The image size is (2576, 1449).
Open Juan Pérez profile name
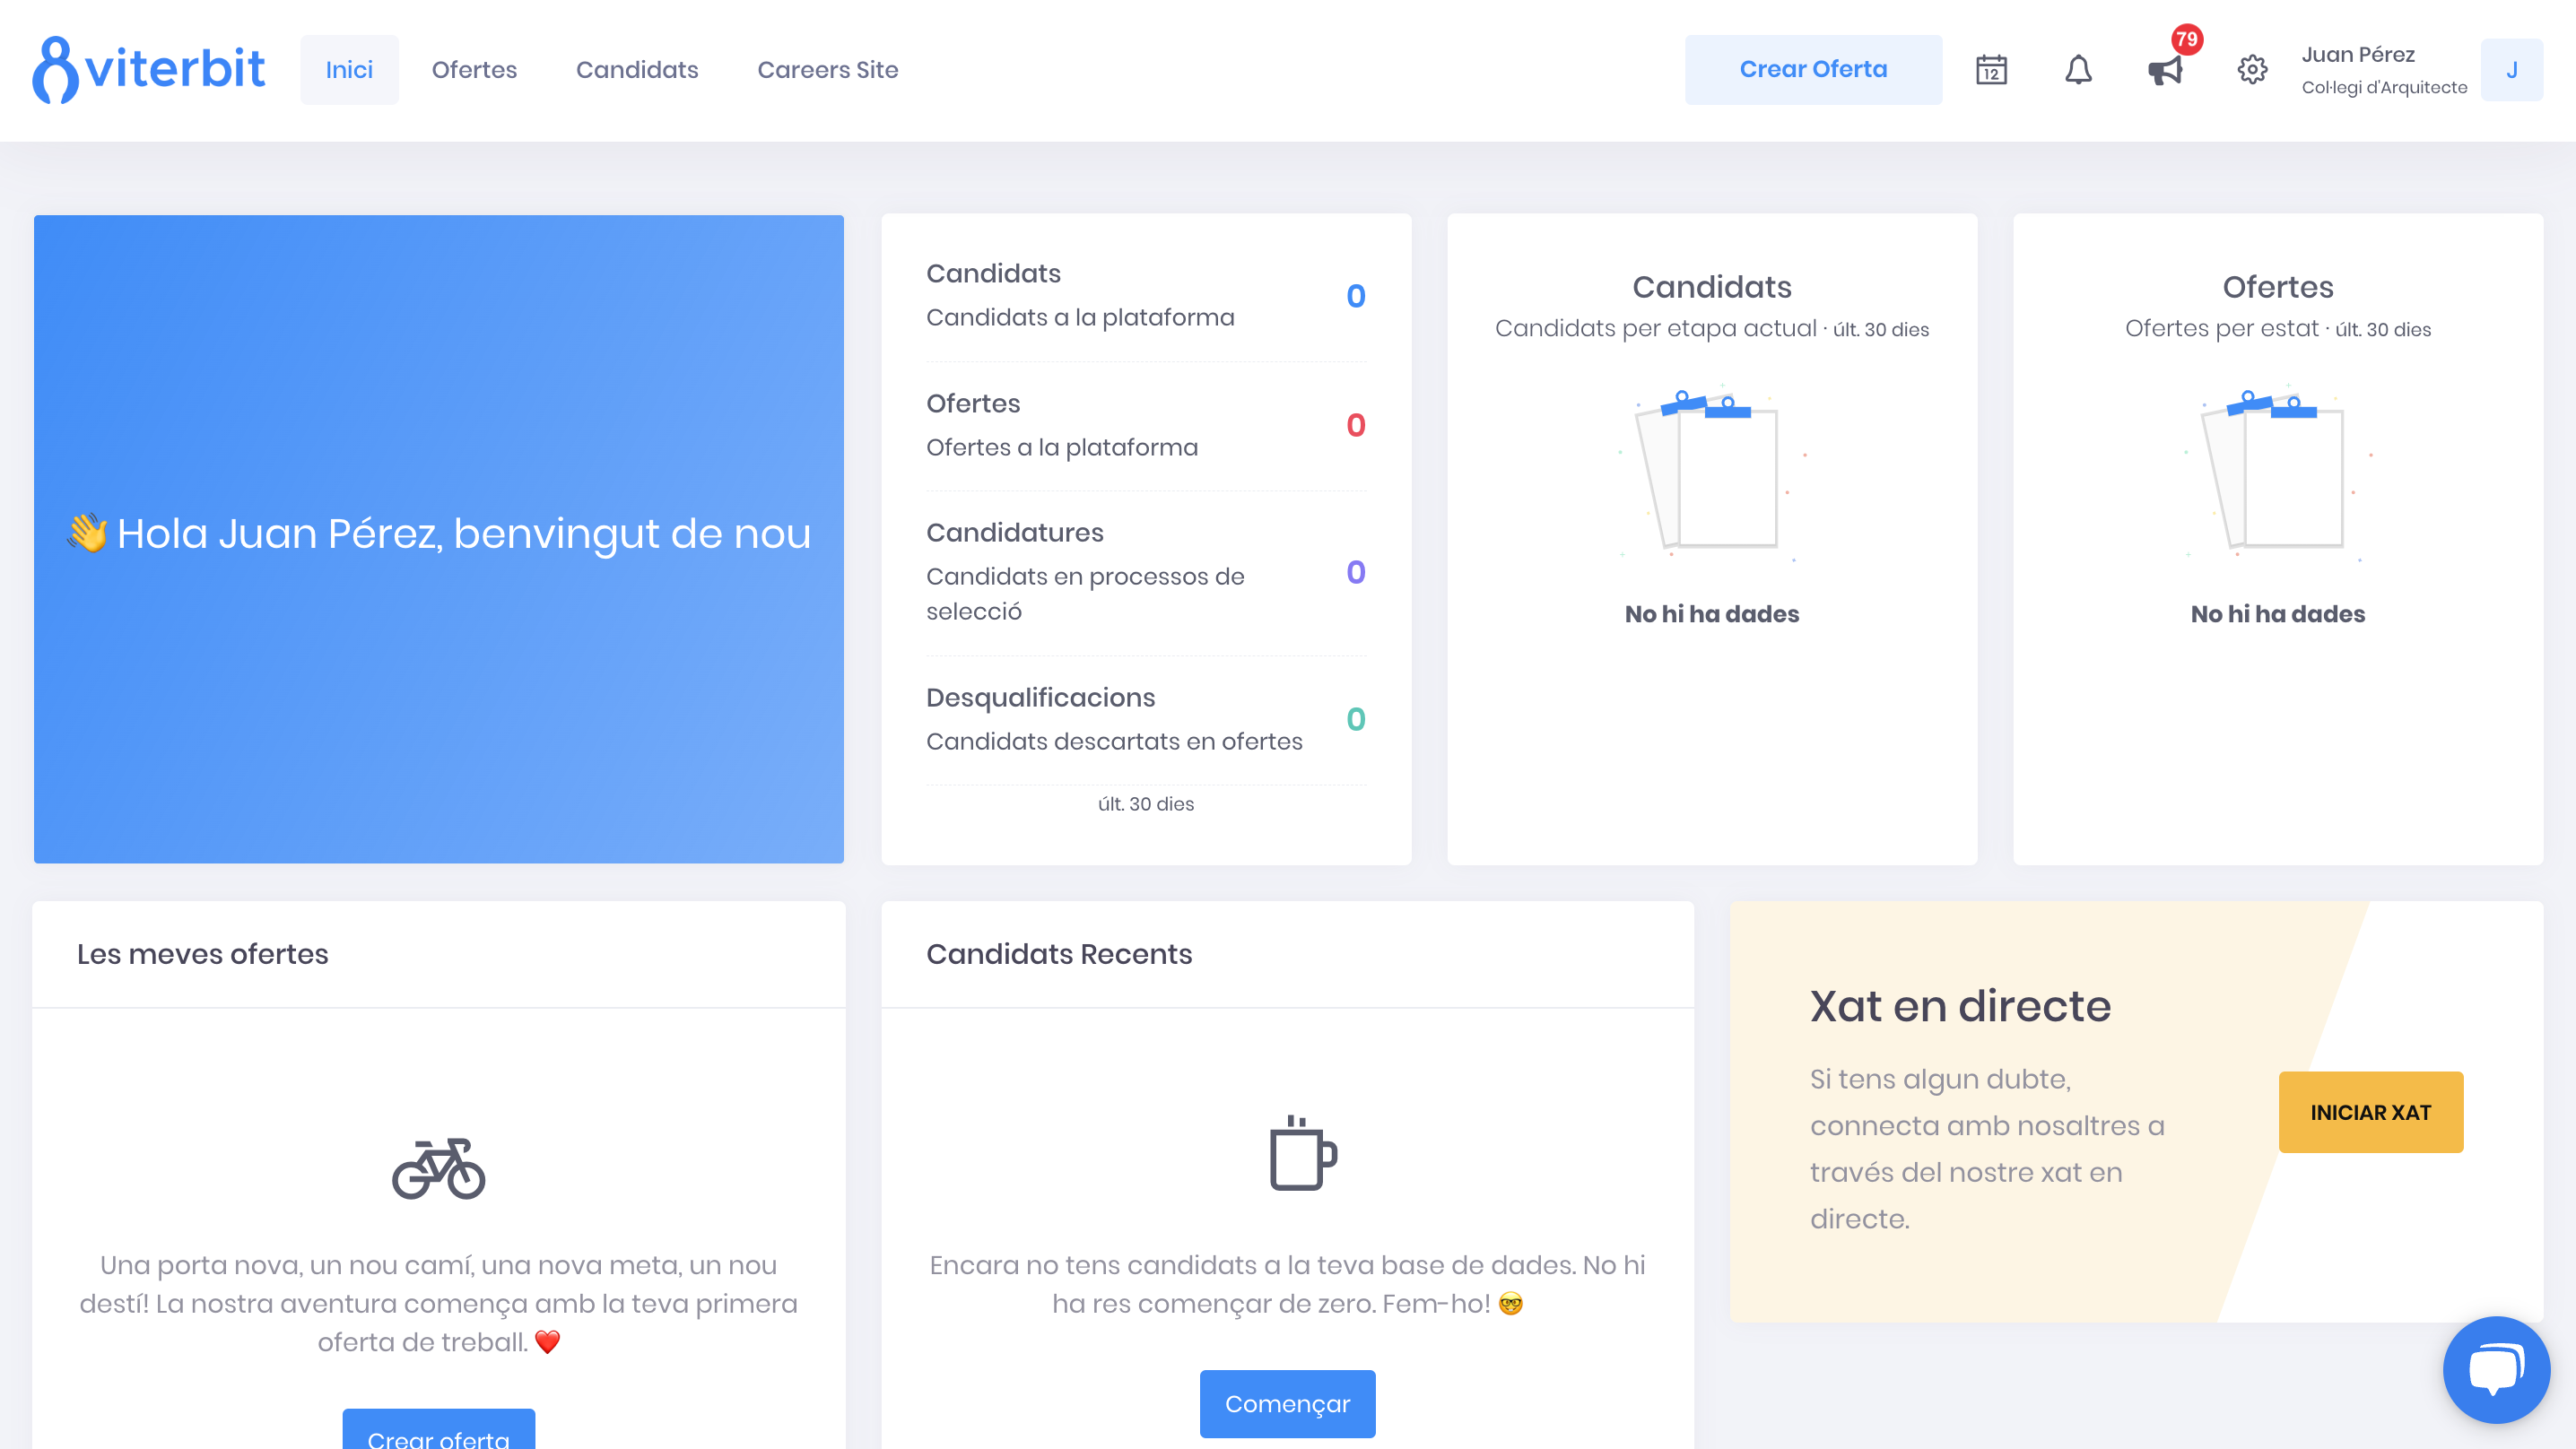click(2358, 55)
